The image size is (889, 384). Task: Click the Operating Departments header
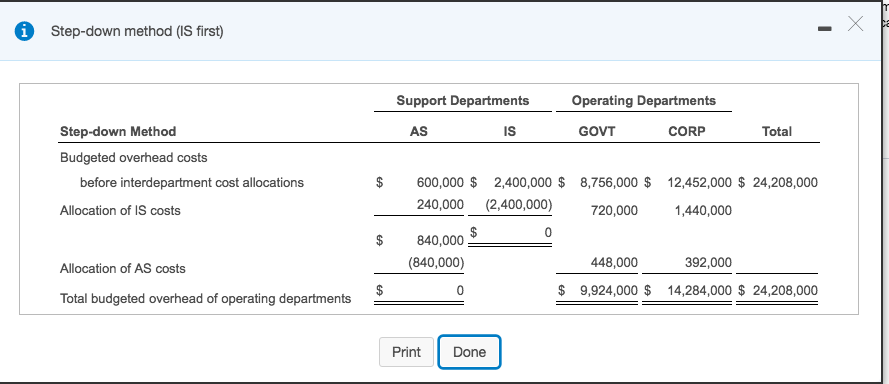coord(644,101)
